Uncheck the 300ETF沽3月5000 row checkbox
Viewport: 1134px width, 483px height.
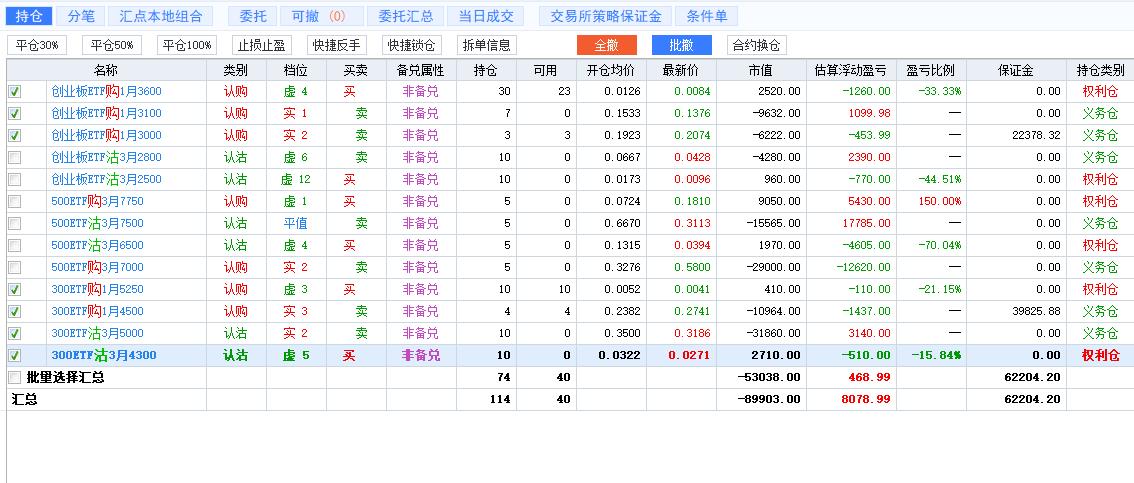pos(14,333)
